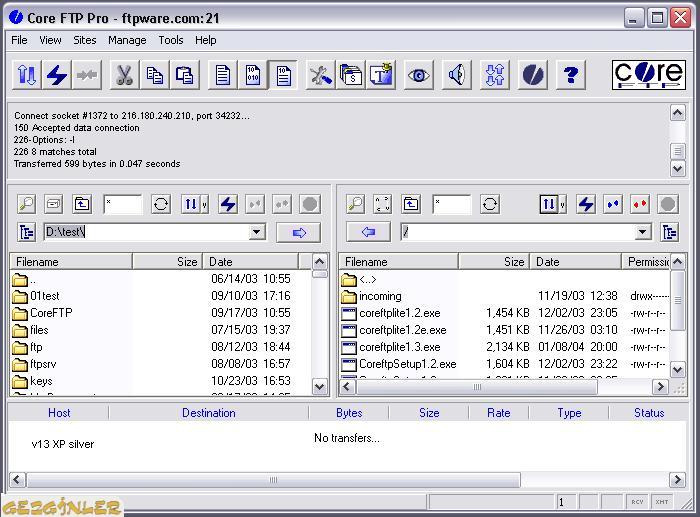Click the Destination column in transfer queue
The width and height of the screenshot is (700, 517).
pos(208,413)
